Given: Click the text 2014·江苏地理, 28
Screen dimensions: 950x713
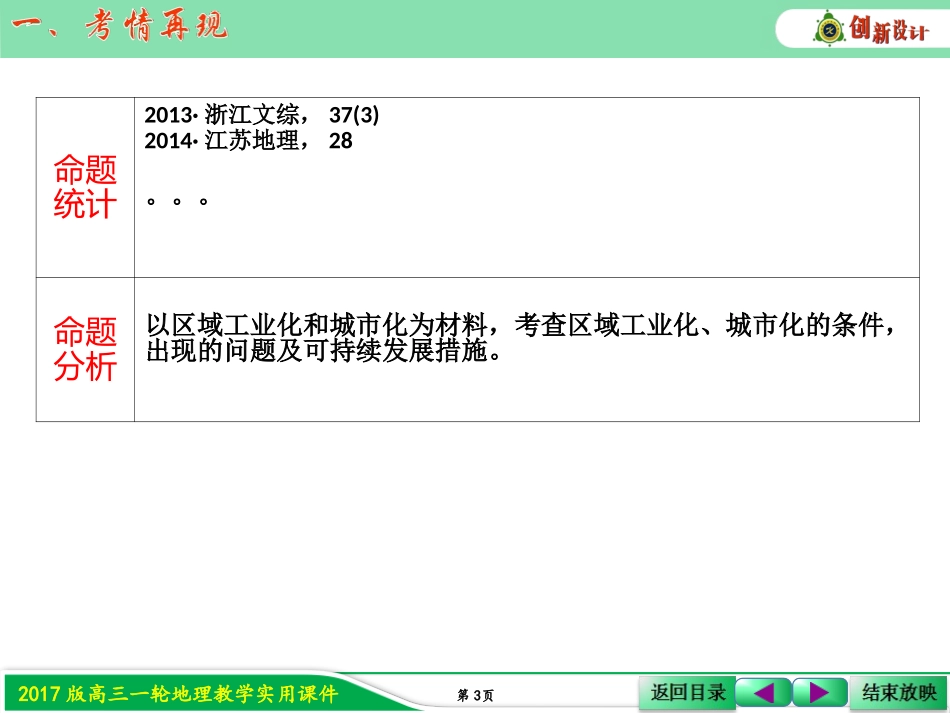Looking at the screenshot, I should (248, 141).
